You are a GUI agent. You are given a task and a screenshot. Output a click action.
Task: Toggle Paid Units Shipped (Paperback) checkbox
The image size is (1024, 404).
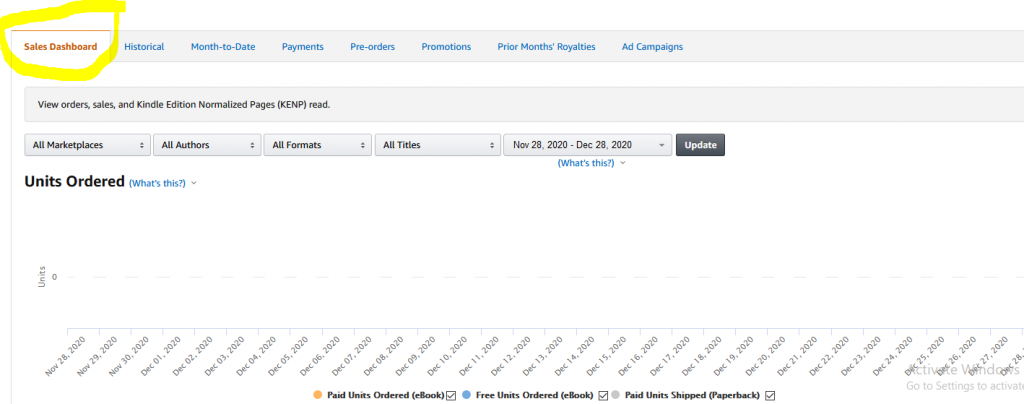click(768, 396)
